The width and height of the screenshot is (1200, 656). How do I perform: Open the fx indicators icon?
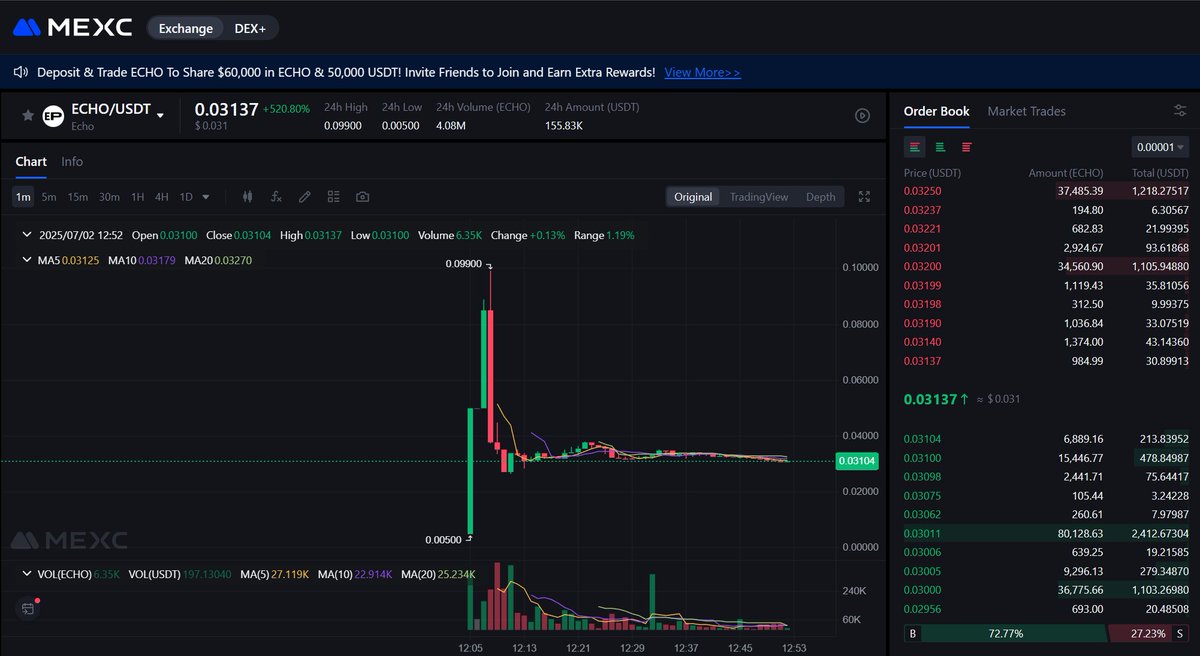[276, 197]
